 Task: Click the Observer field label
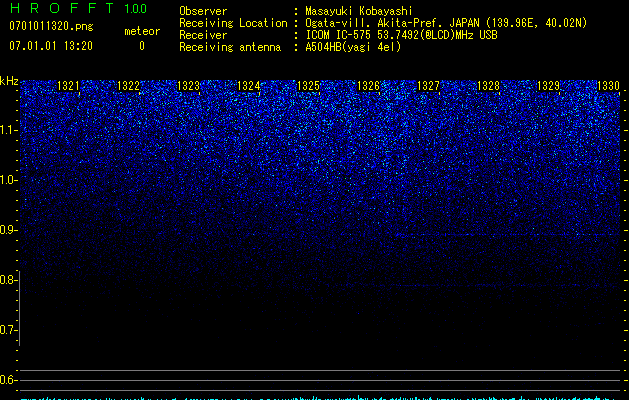203,11
